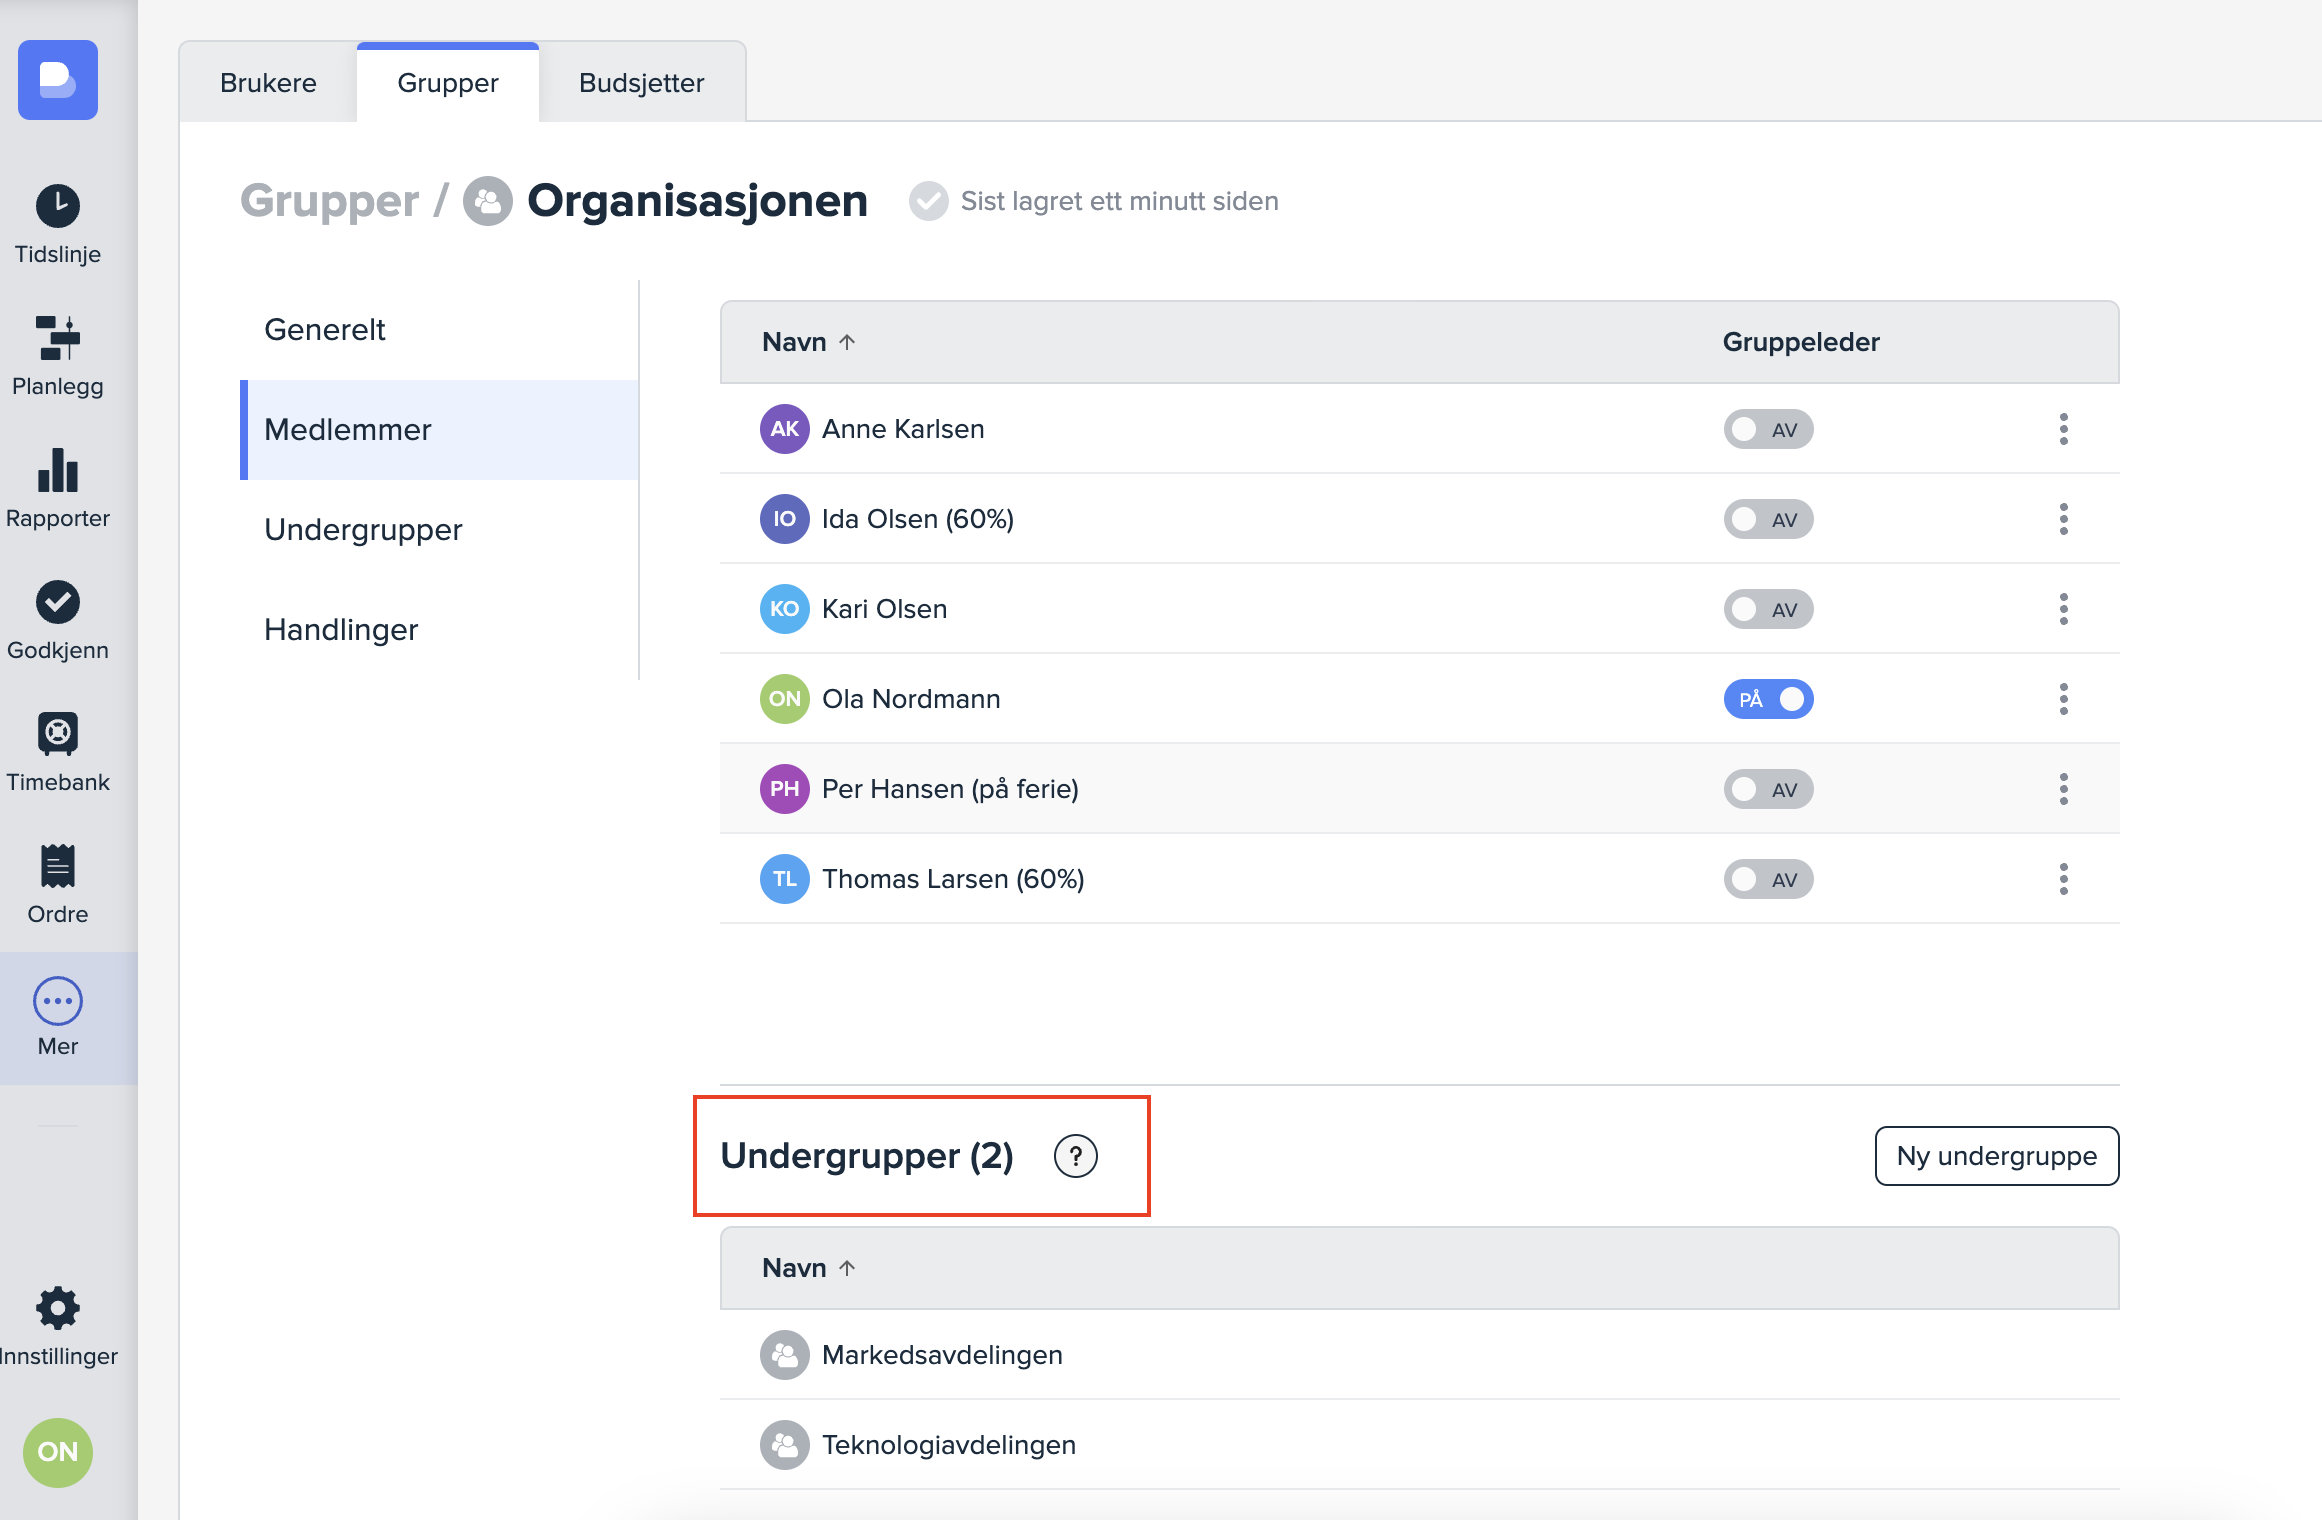Open the Markedsavdelingen subgroup

941,1356
